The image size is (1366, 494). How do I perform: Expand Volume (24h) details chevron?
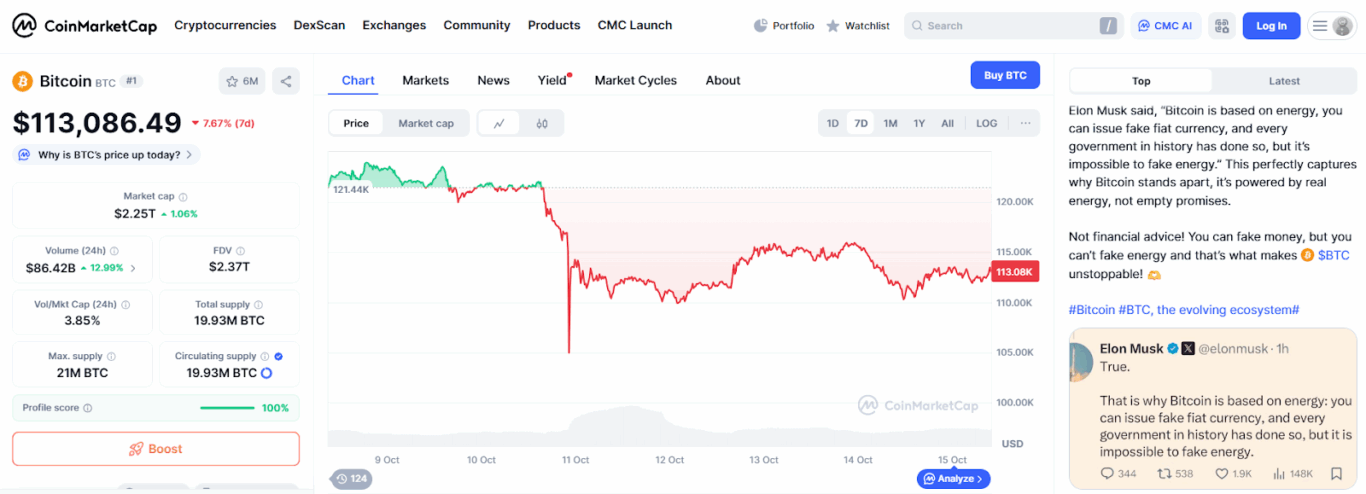[134, 268]
